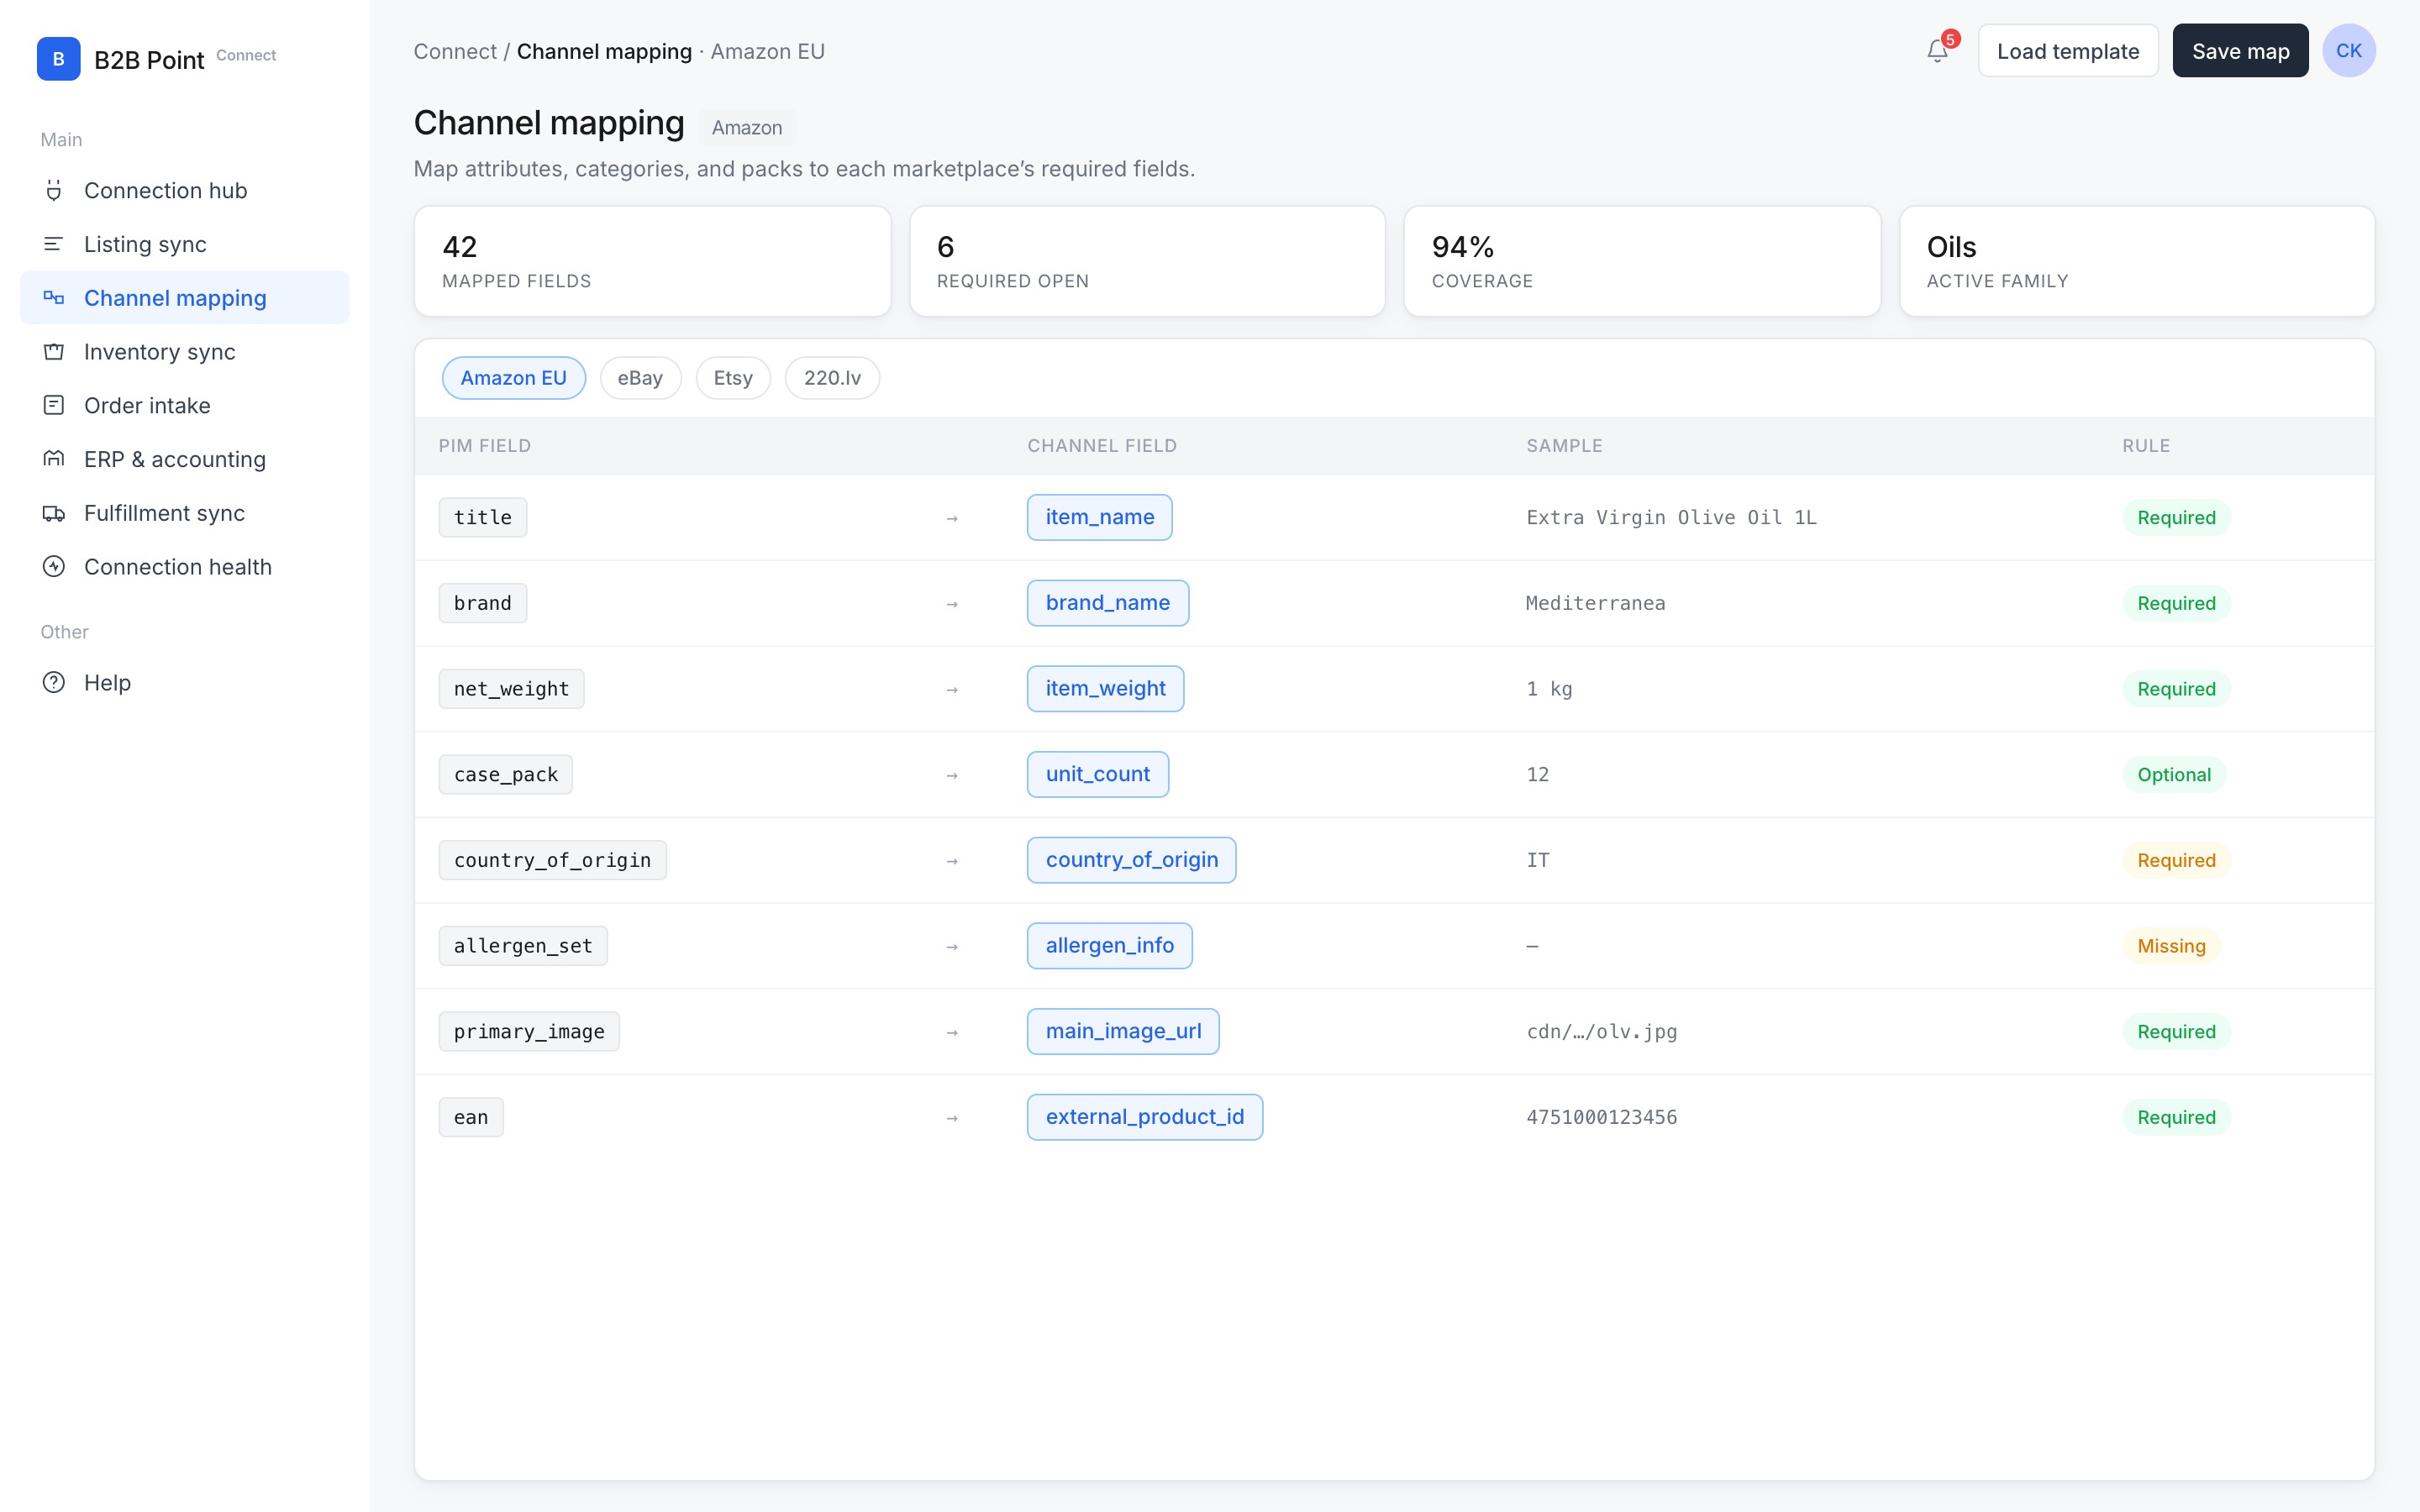Open Help from the sidebar
The height and width of the screenshot is (1512, 2420).
185,682
